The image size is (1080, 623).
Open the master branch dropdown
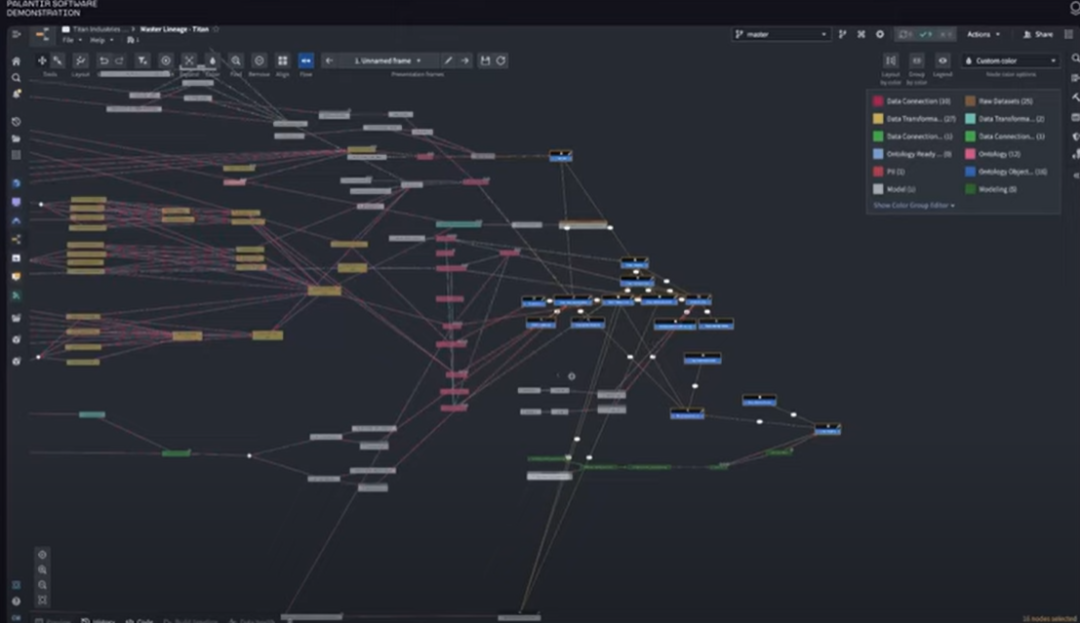781,34
